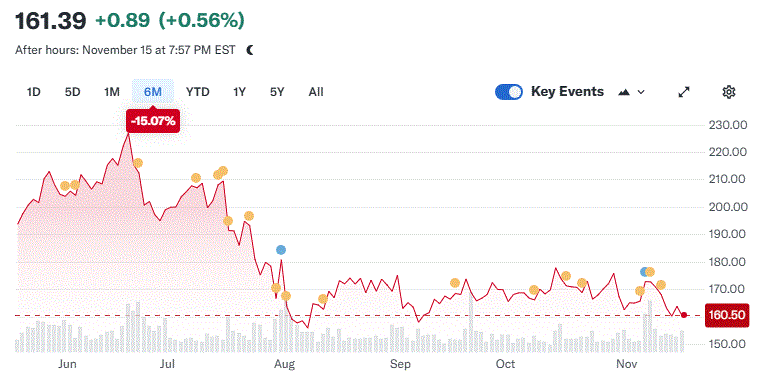This screenshot has width=758, height=376.
Task: Click the currently selected 6M range
Action: pos(153,91)
